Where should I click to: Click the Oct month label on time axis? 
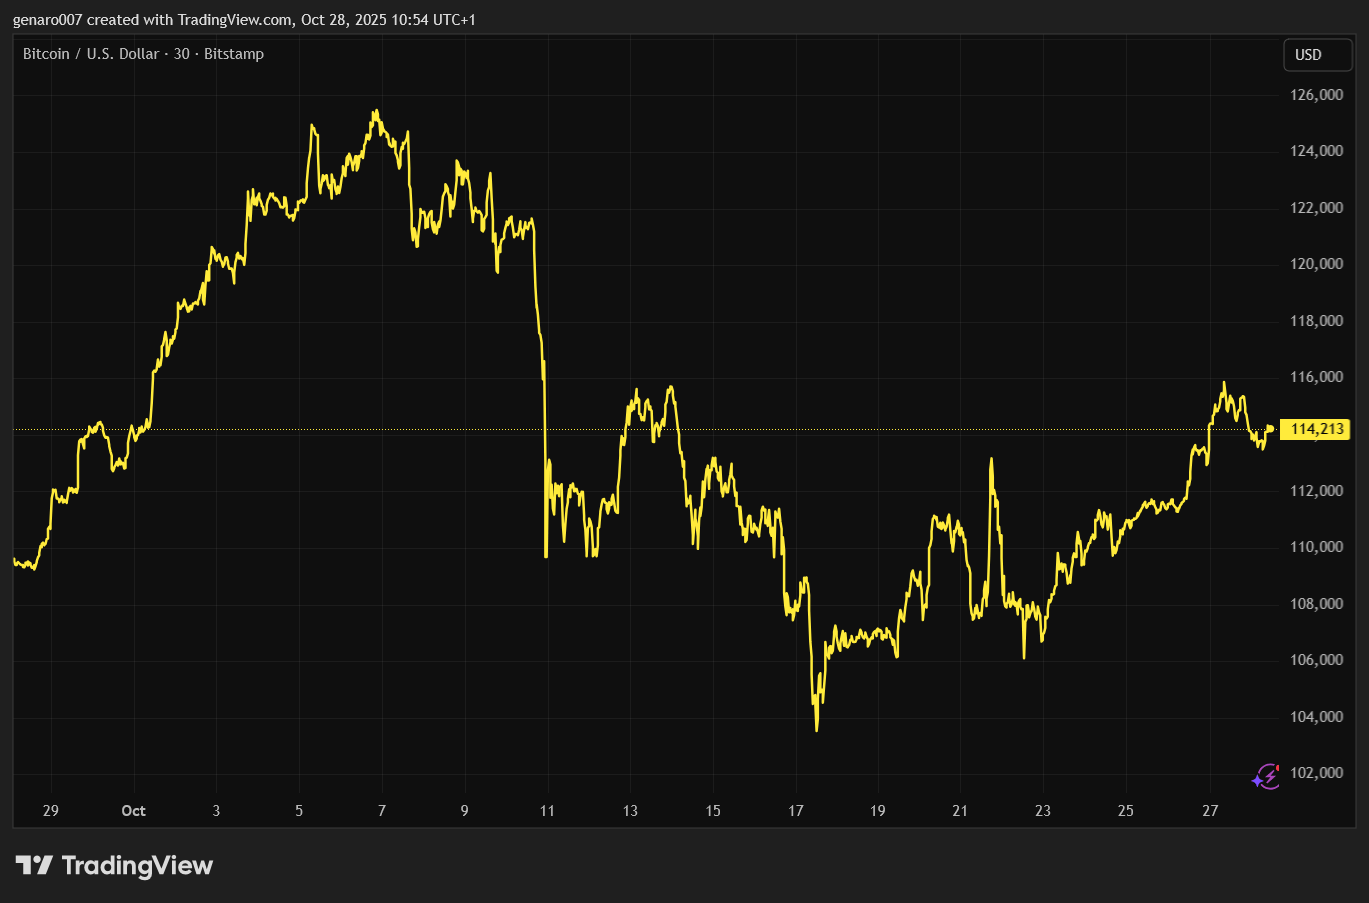tap(133, 811)
